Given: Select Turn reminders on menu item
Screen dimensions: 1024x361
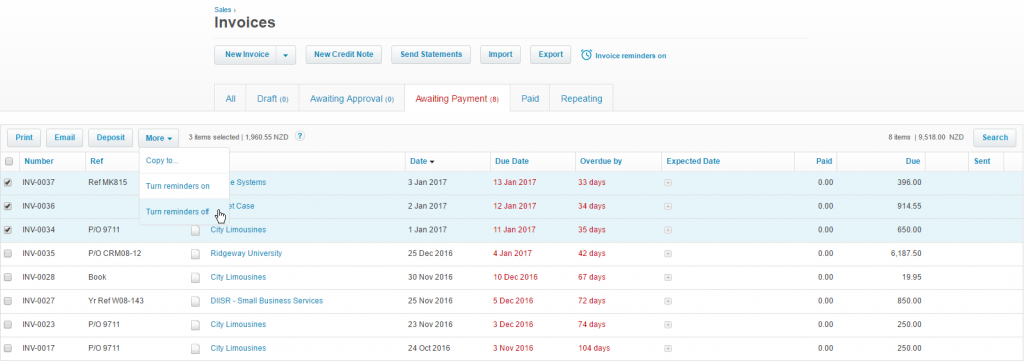Looking at the screenshot, I should 184,186.
